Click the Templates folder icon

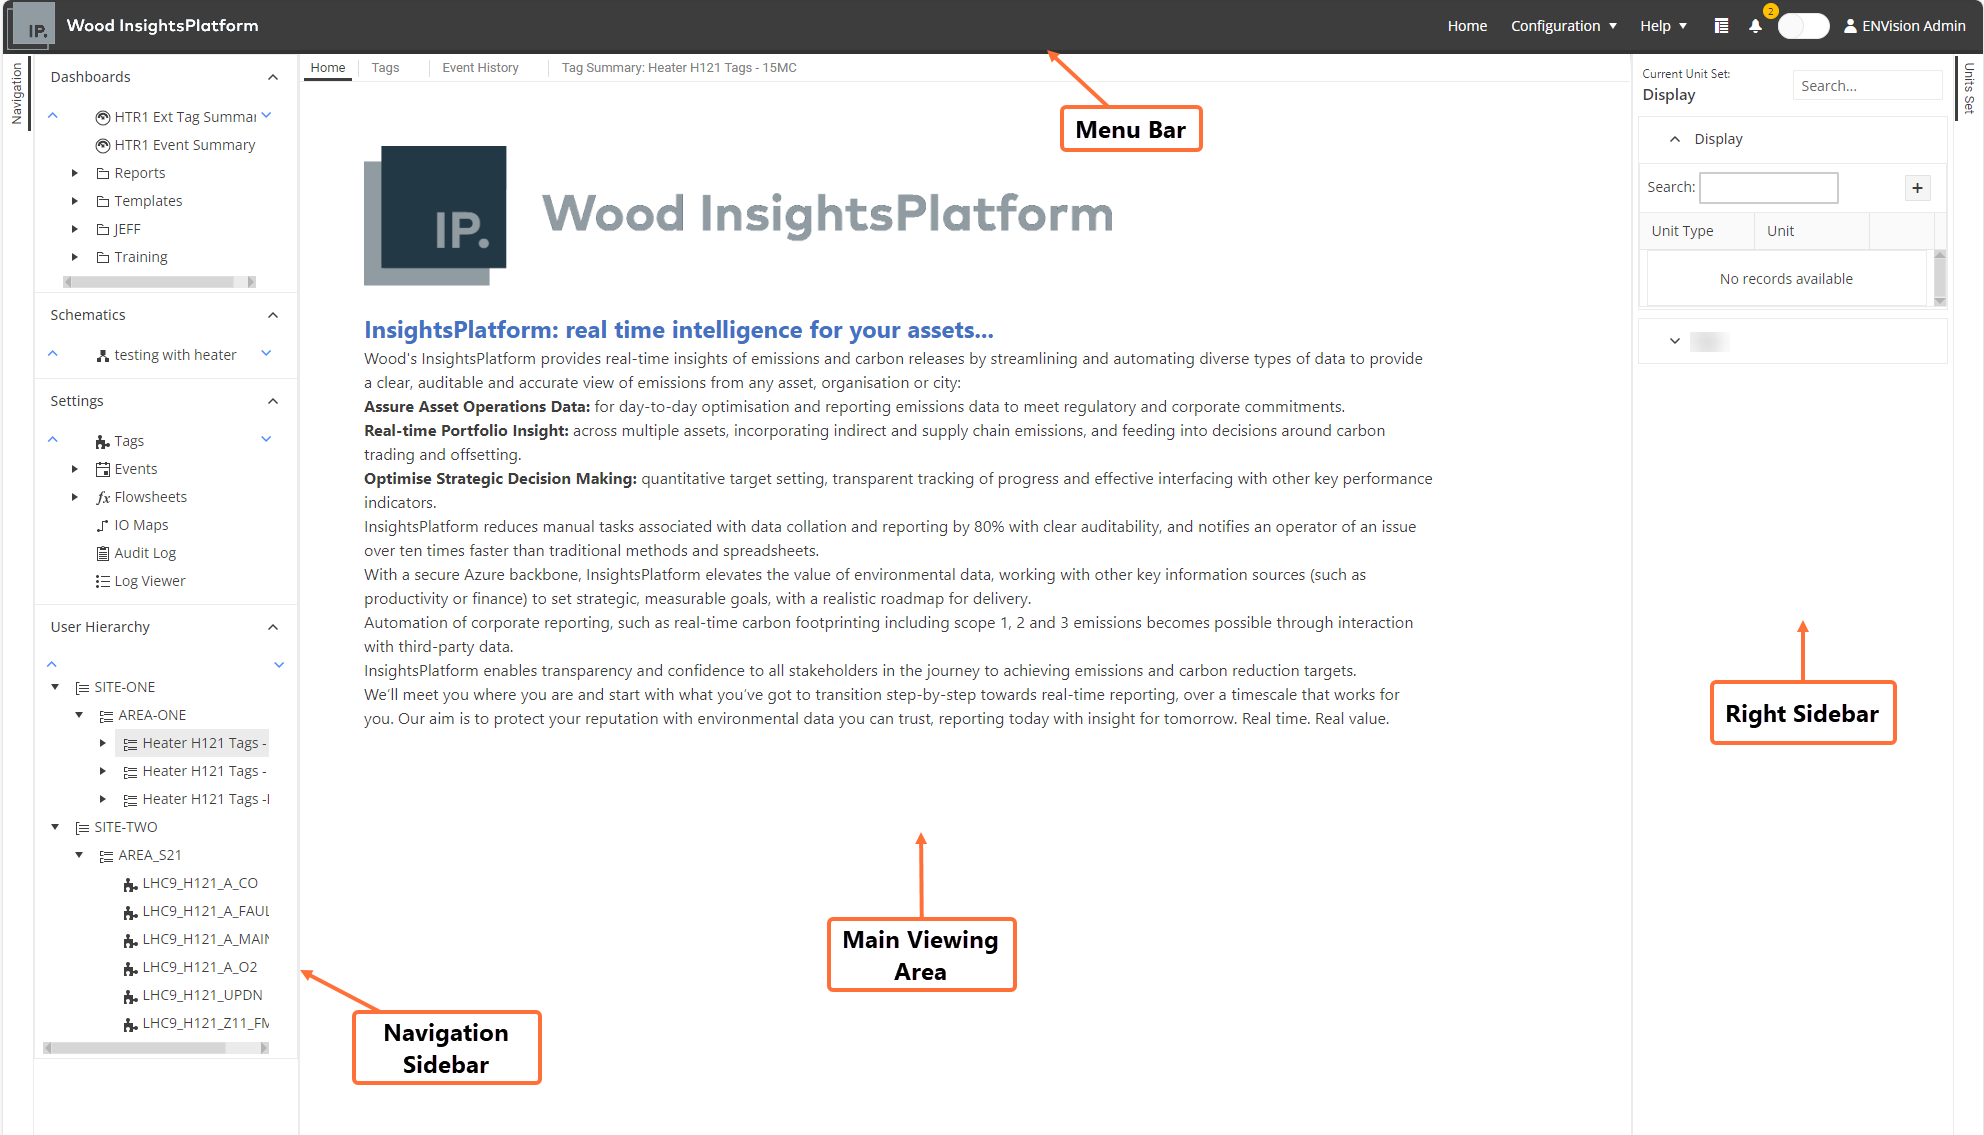[x=102, y=201]
